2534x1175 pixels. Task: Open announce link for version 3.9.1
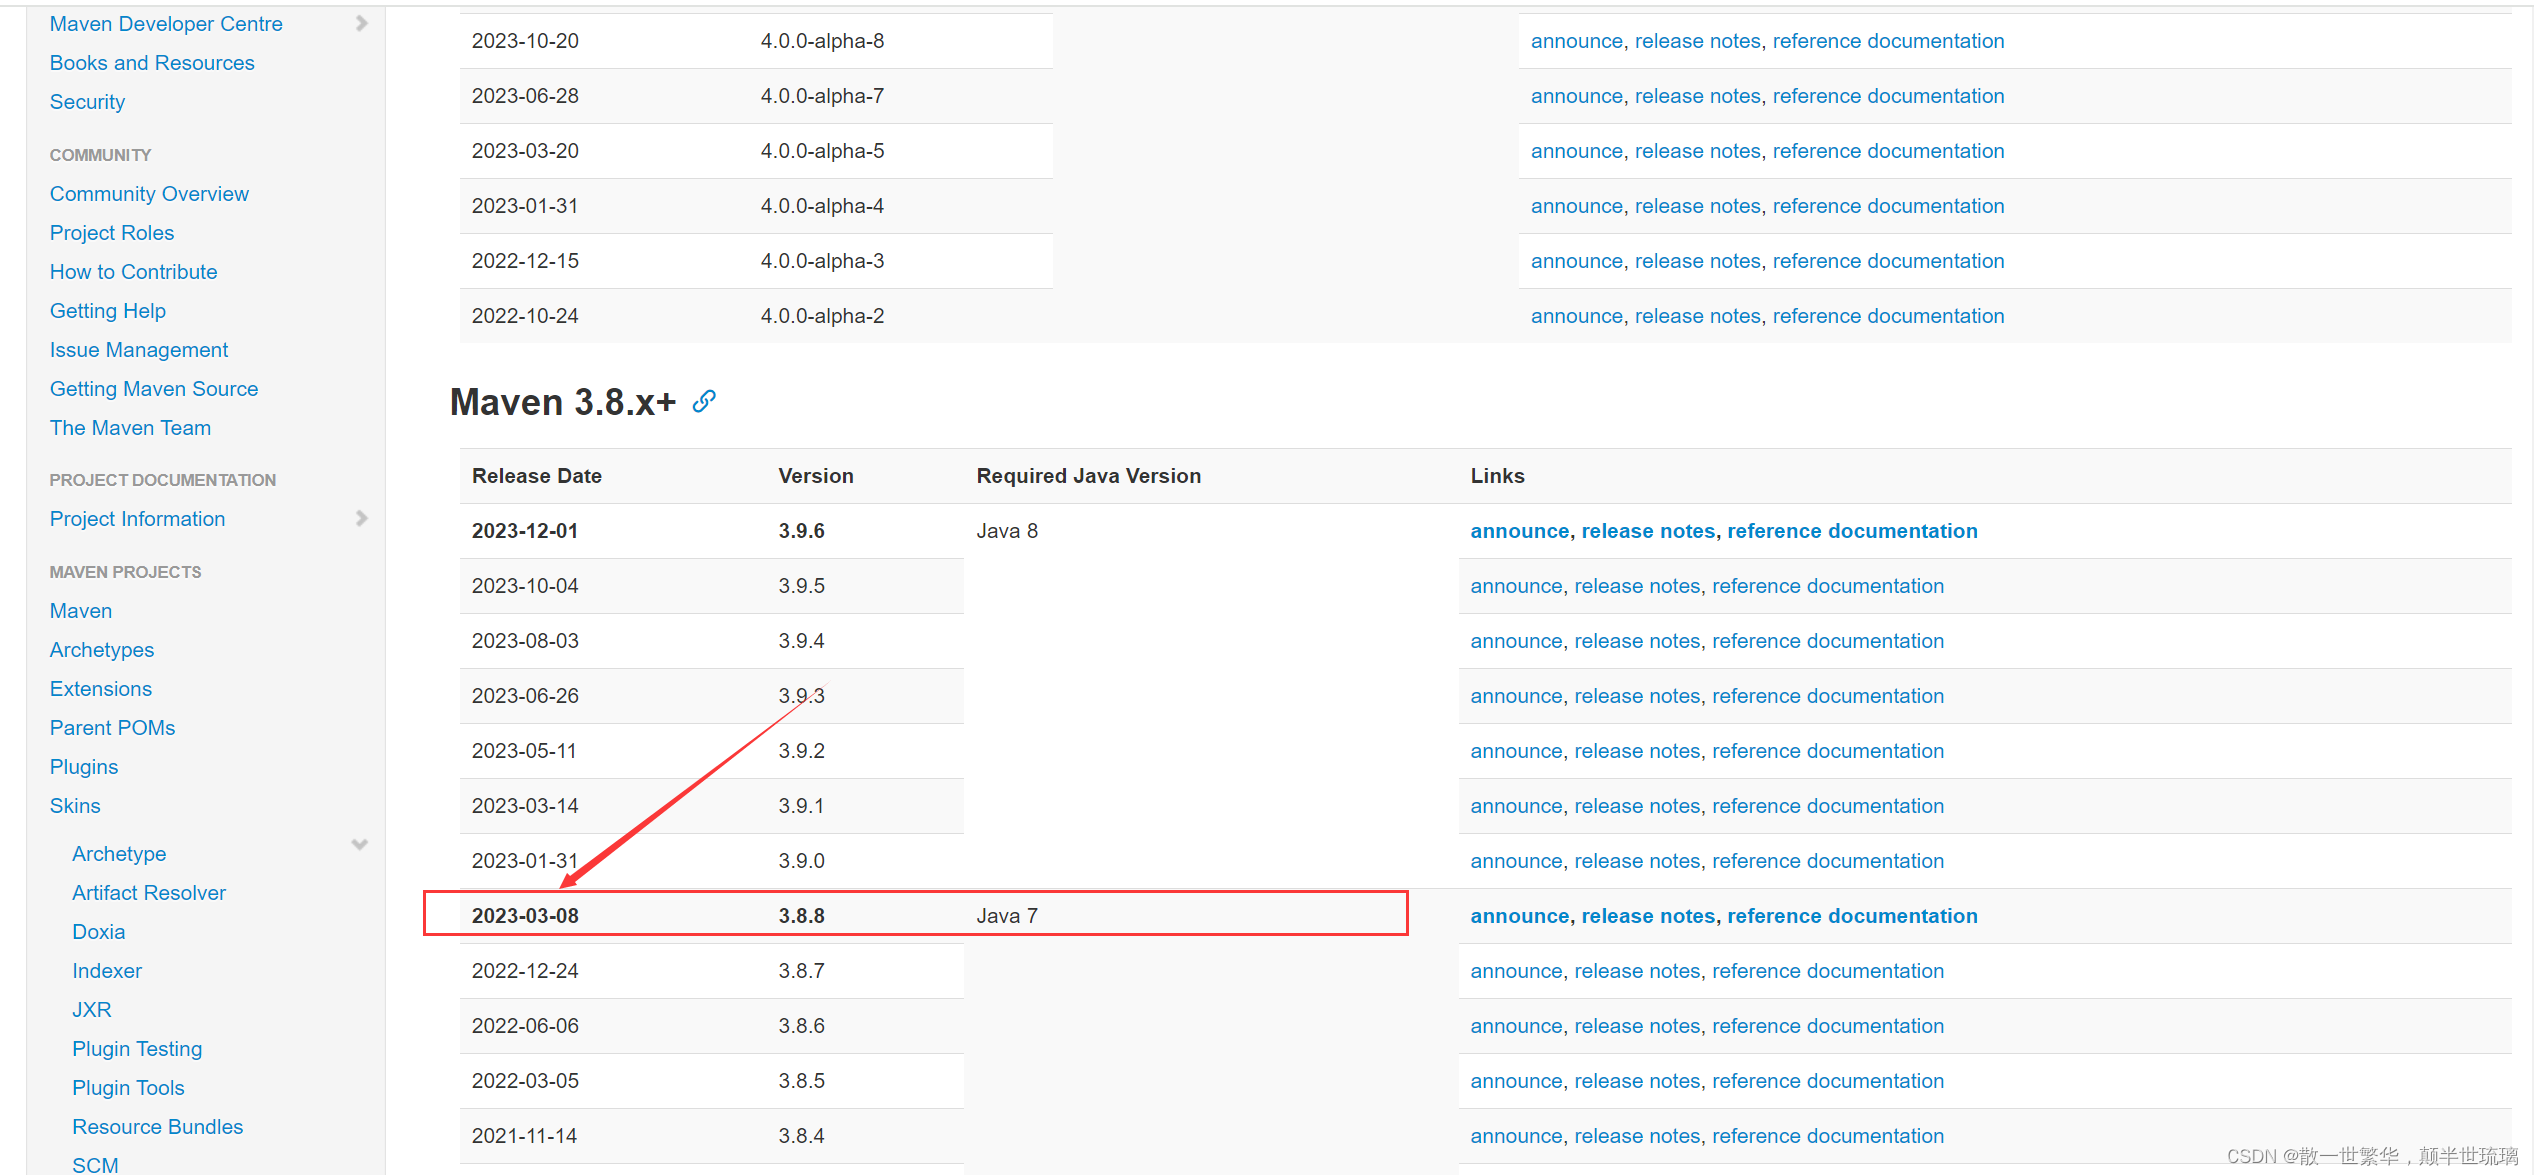point(1516,806)
